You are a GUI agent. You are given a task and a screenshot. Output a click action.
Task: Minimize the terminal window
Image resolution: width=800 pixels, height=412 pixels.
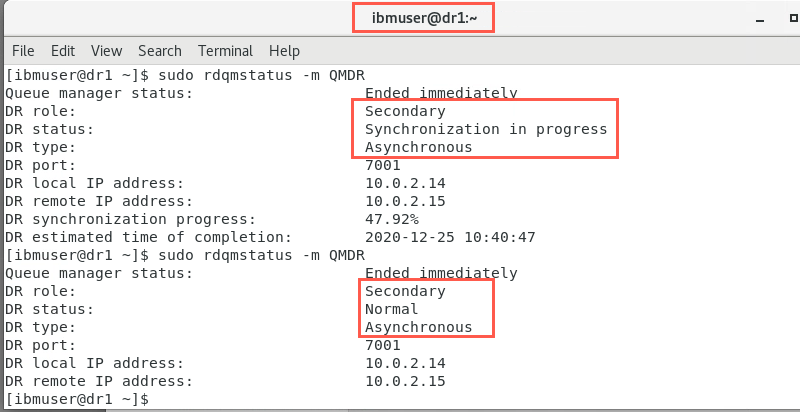pos(760,20)
